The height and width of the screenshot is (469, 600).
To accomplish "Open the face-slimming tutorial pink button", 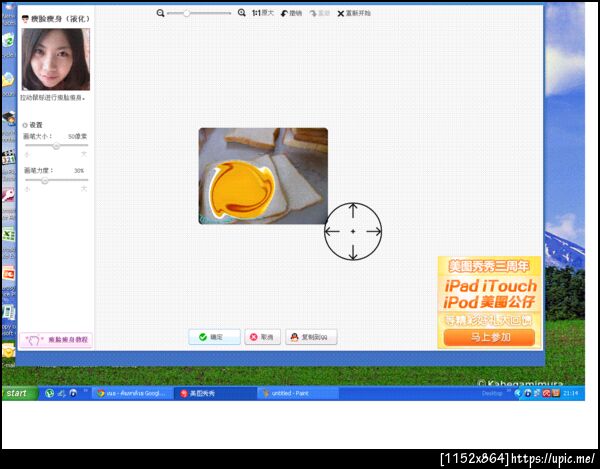I will [x=56, y=339].
